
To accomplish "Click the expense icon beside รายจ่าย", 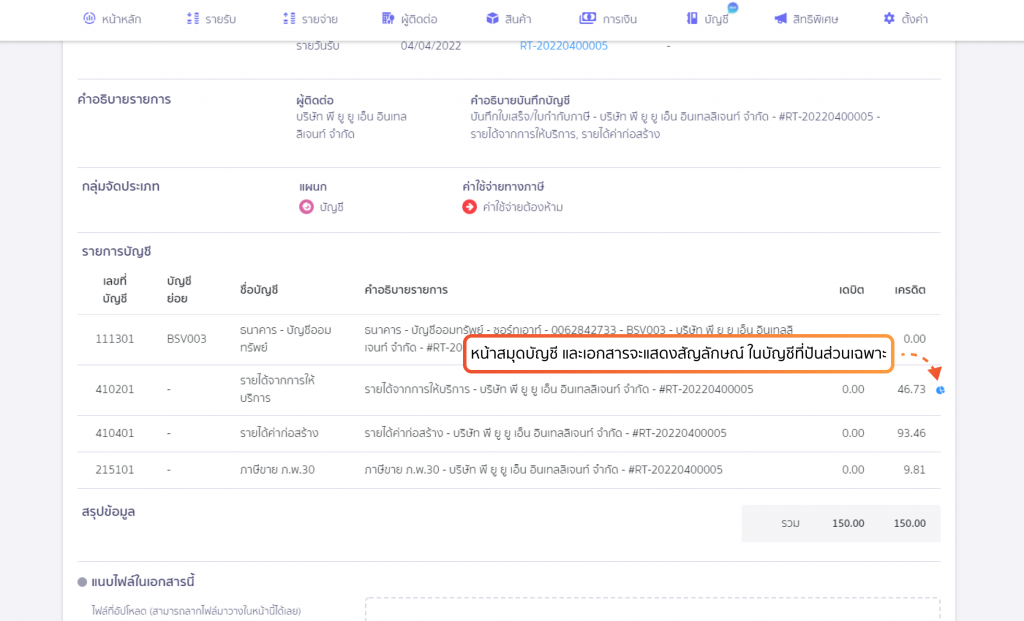I will point(289,18).
